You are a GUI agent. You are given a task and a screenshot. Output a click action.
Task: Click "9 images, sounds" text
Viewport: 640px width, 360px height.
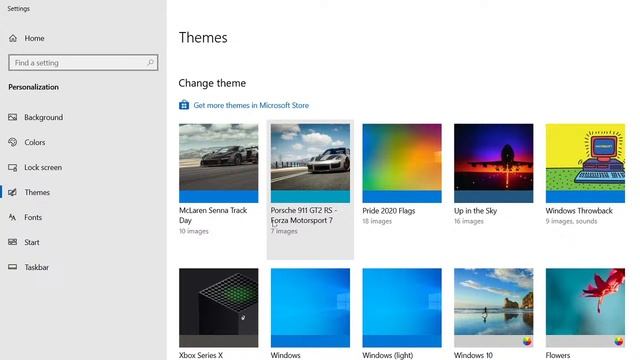tap(571, 221)
